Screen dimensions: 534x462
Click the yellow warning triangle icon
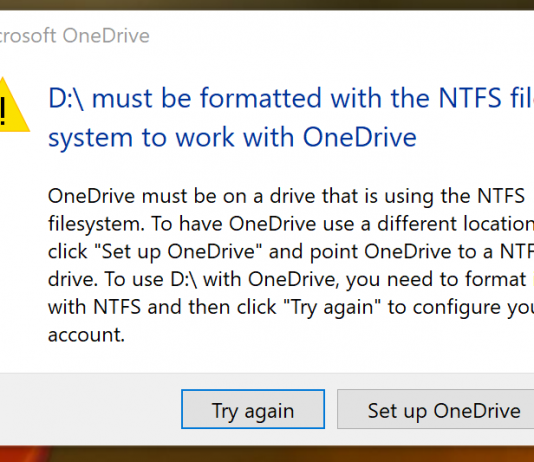point(14,104)
